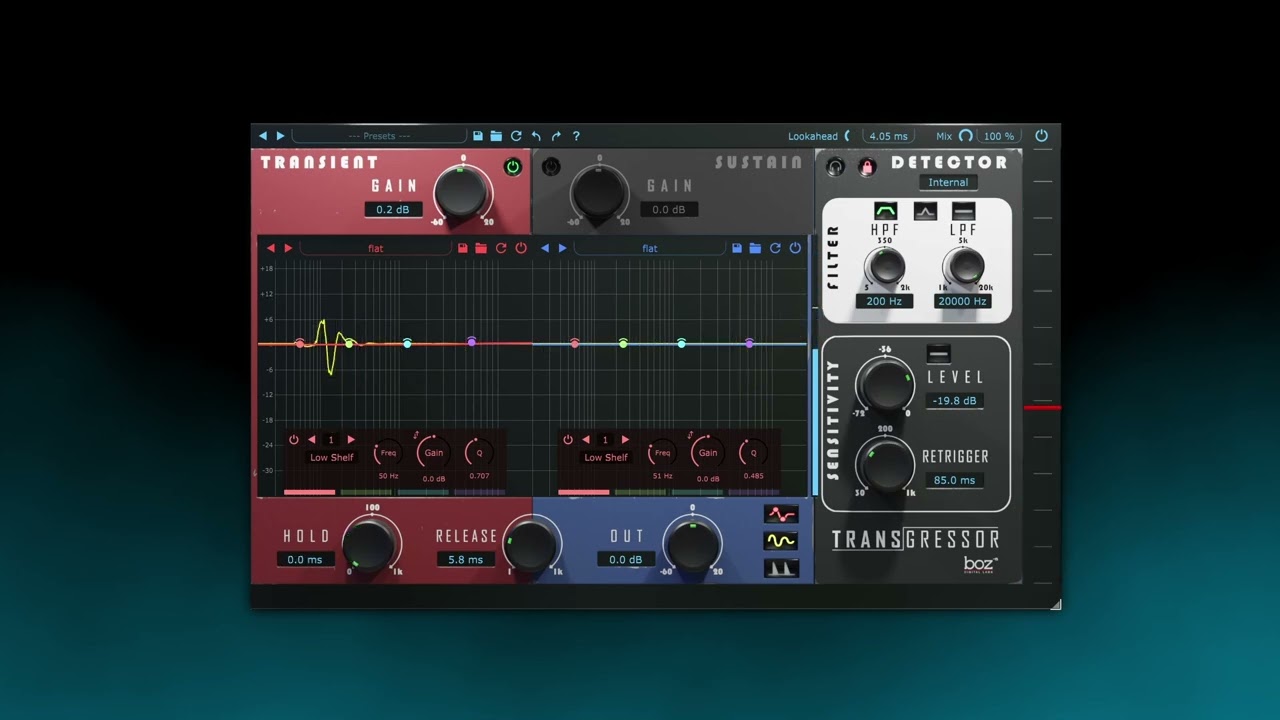Redo last change
The image size is (1280, 720).
coord(556,136)
